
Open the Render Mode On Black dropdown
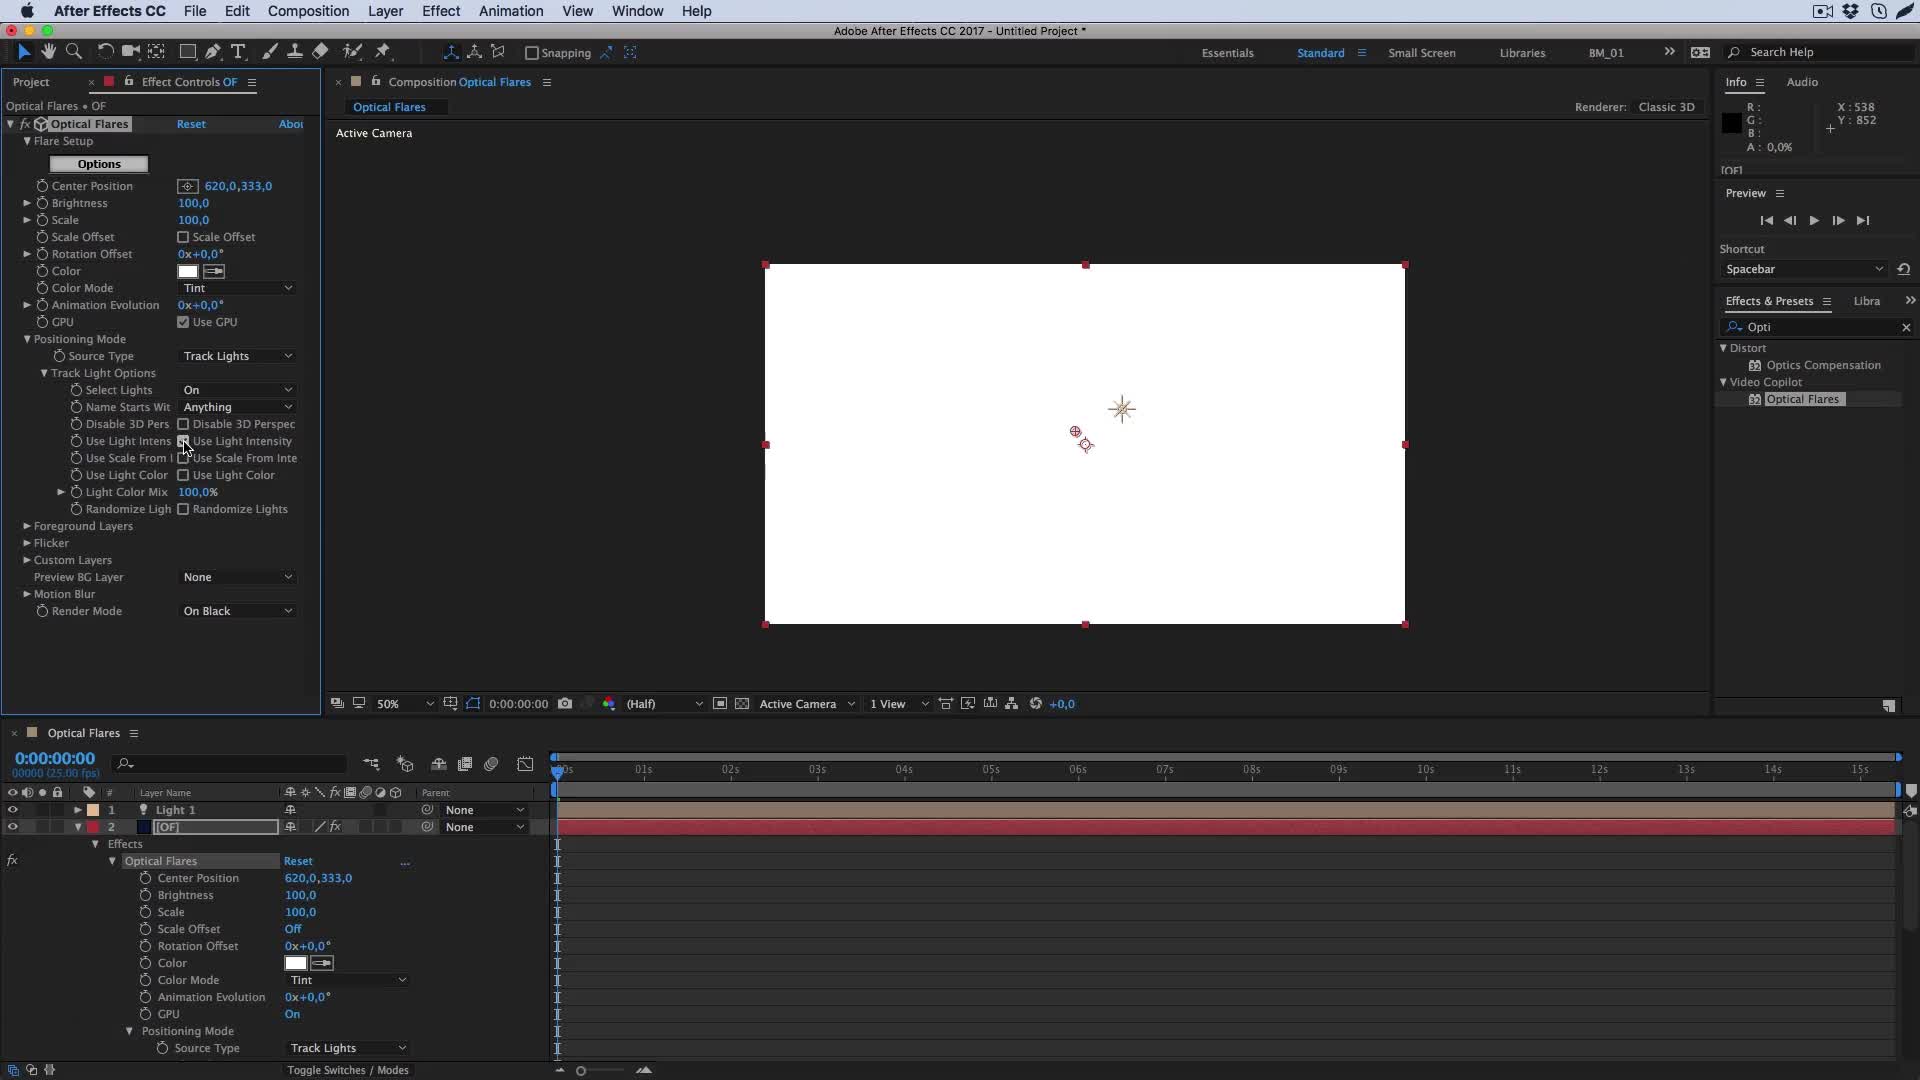pyautogui.click(x=238, y=611)
